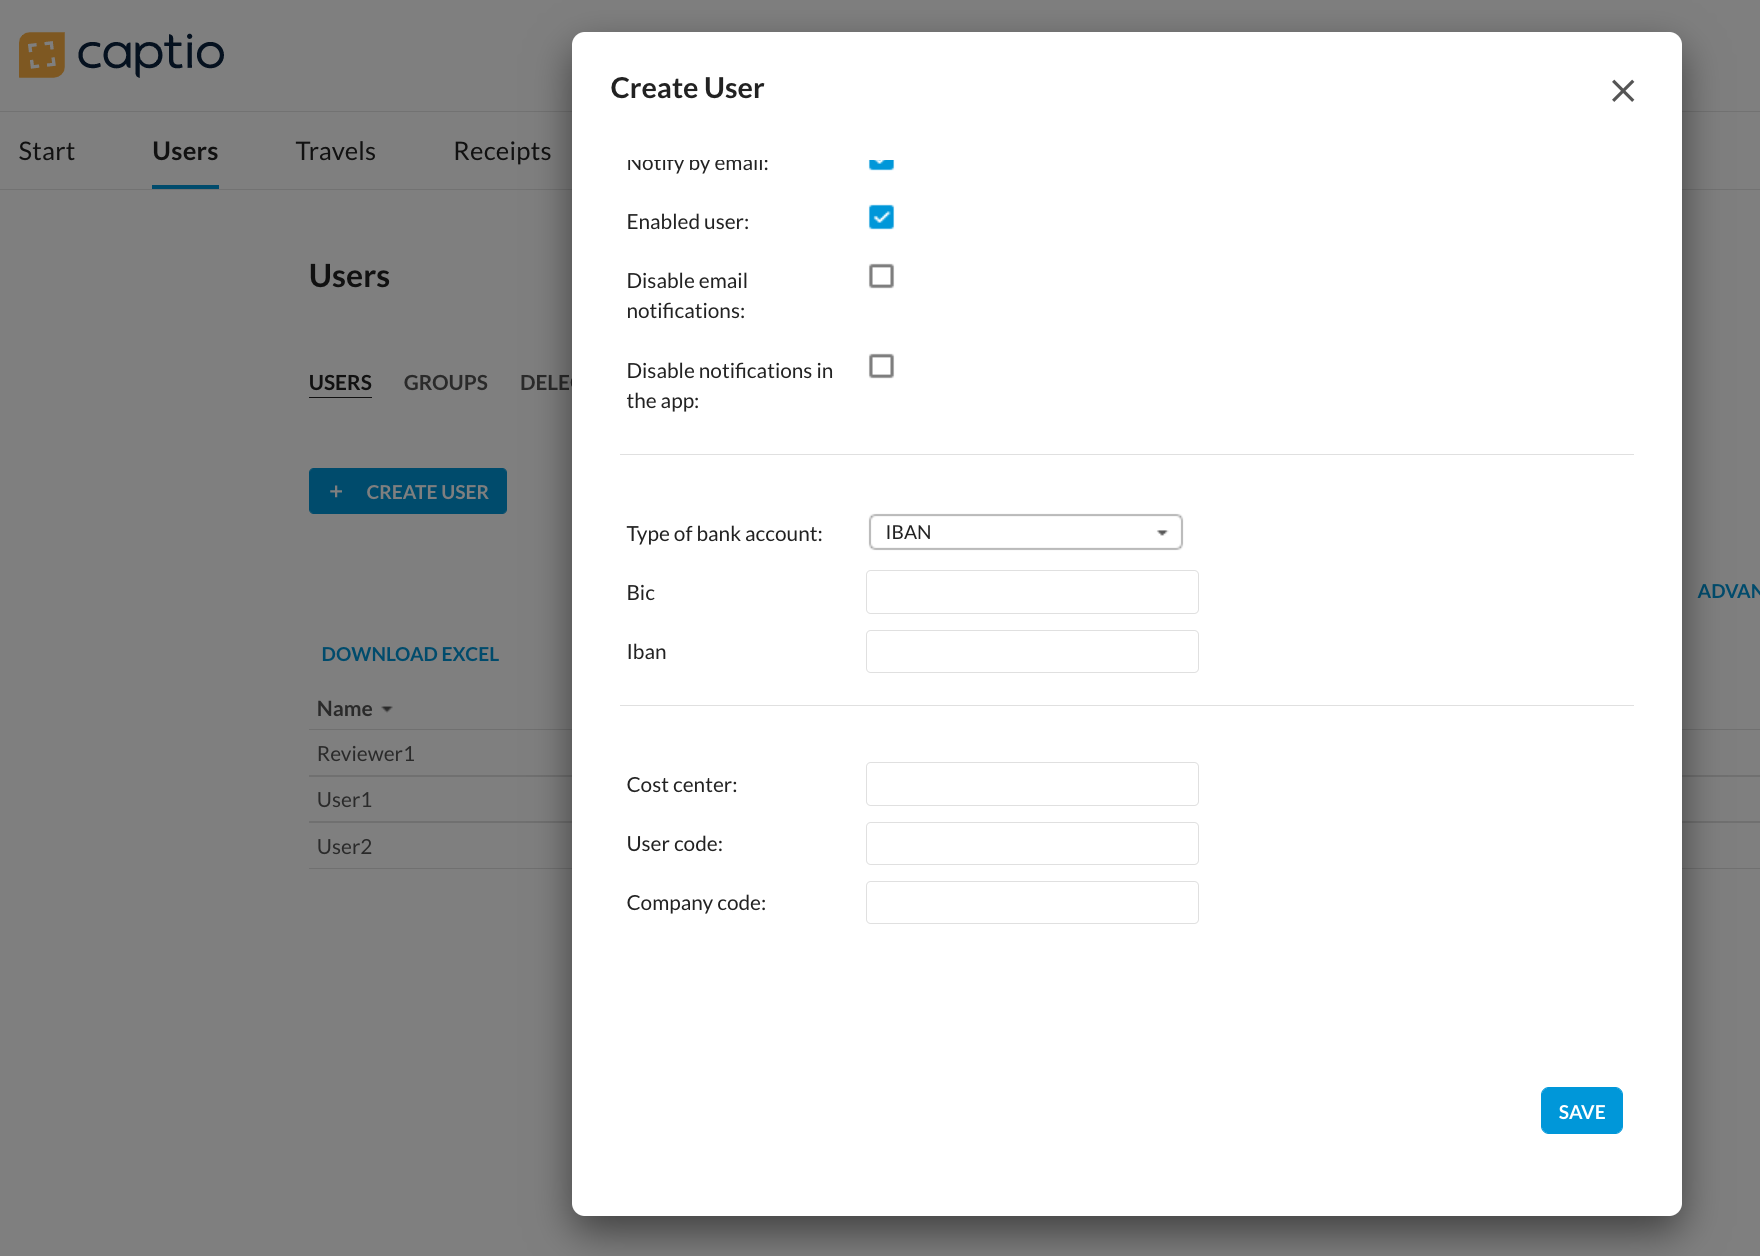Uncheck the Enabled user checkbox
This screenshot has height=1256, width=1760.
point(881,218)
